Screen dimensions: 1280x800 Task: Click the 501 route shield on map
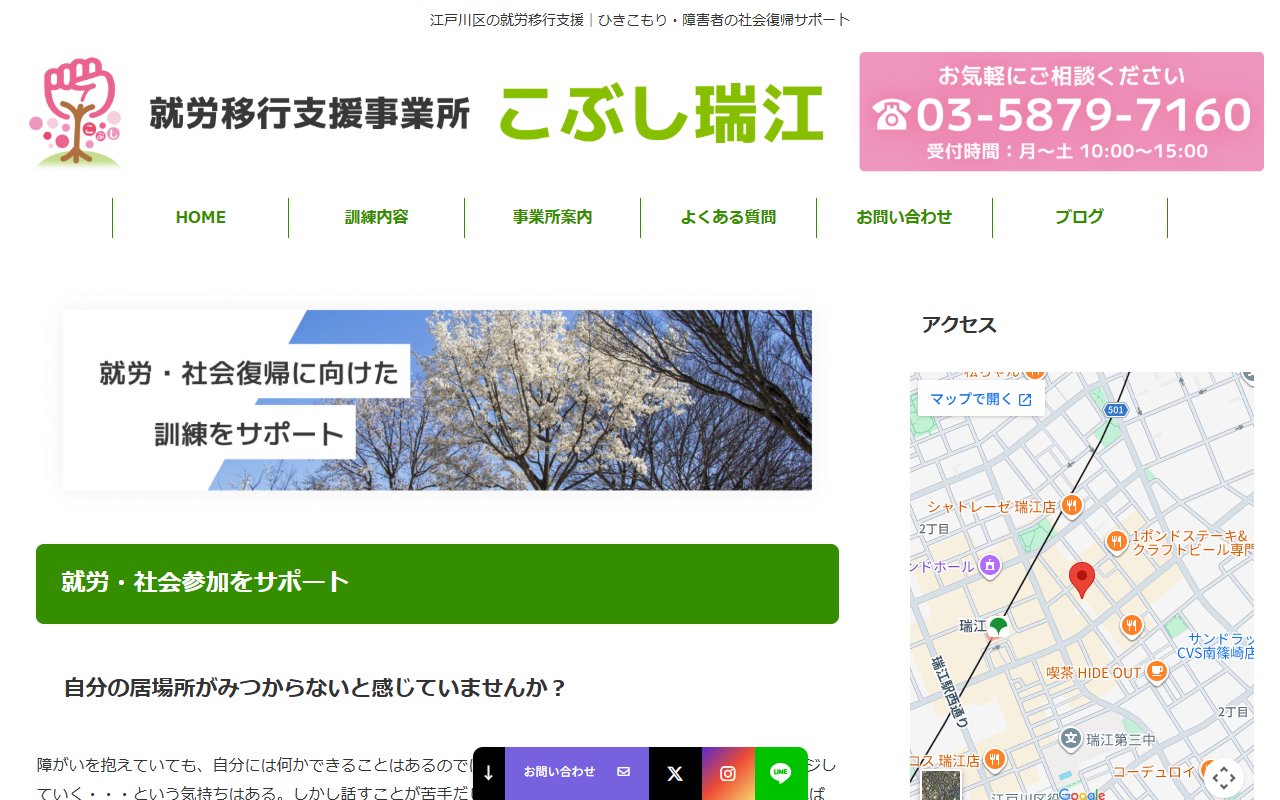1116,410
